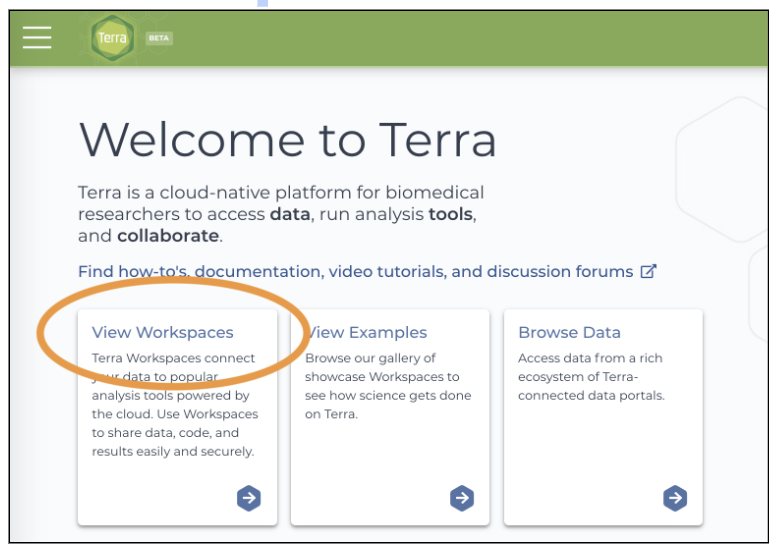Viewport: 782px width, 554px height.
Task: Click the arrow icon on View Examples card
Action: [461, 497]
